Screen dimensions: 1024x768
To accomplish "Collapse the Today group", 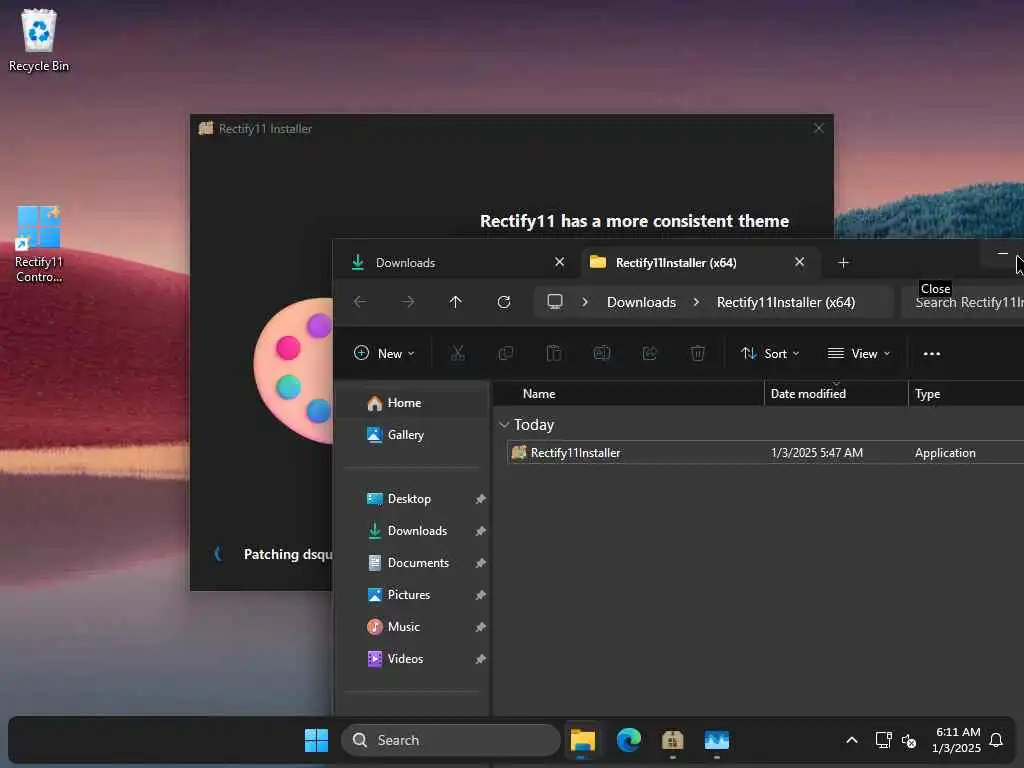I will 504,425.
